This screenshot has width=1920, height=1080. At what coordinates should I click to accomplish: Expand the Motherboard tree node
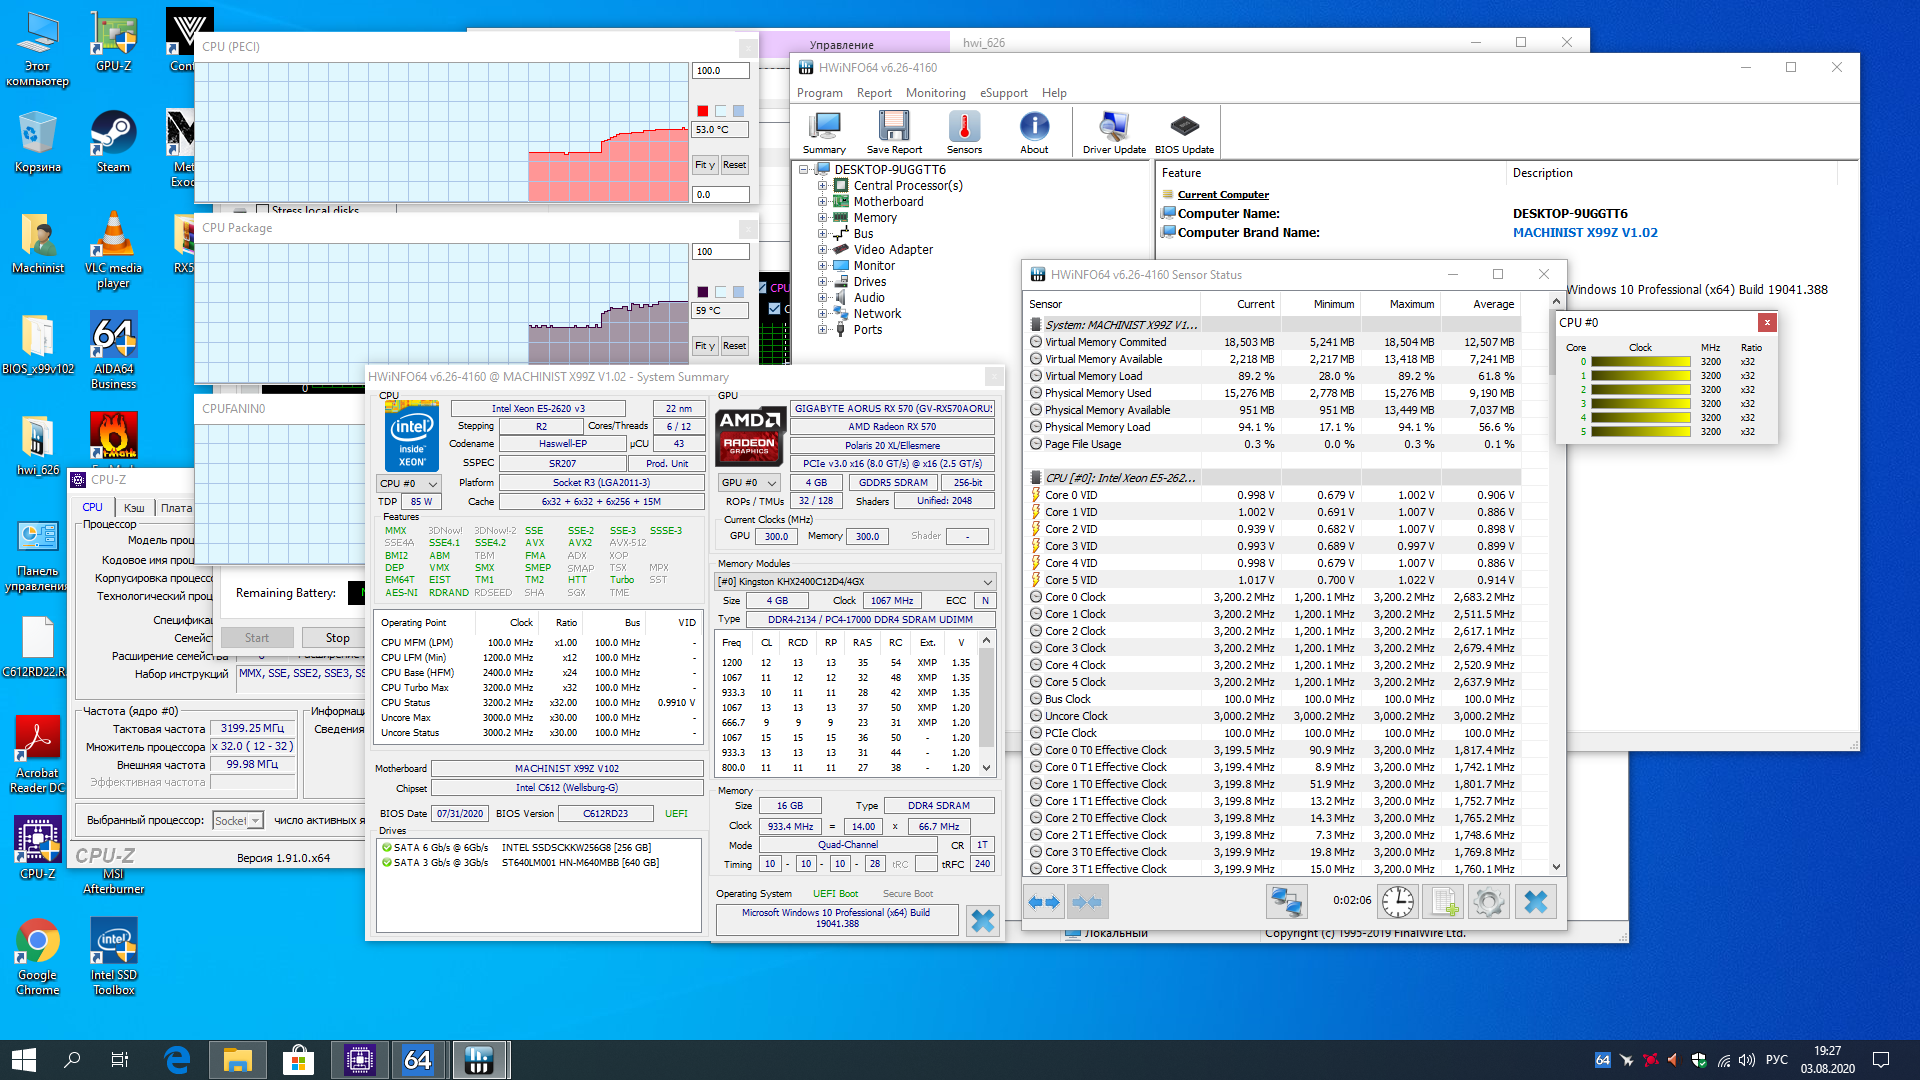coord(822,202)
